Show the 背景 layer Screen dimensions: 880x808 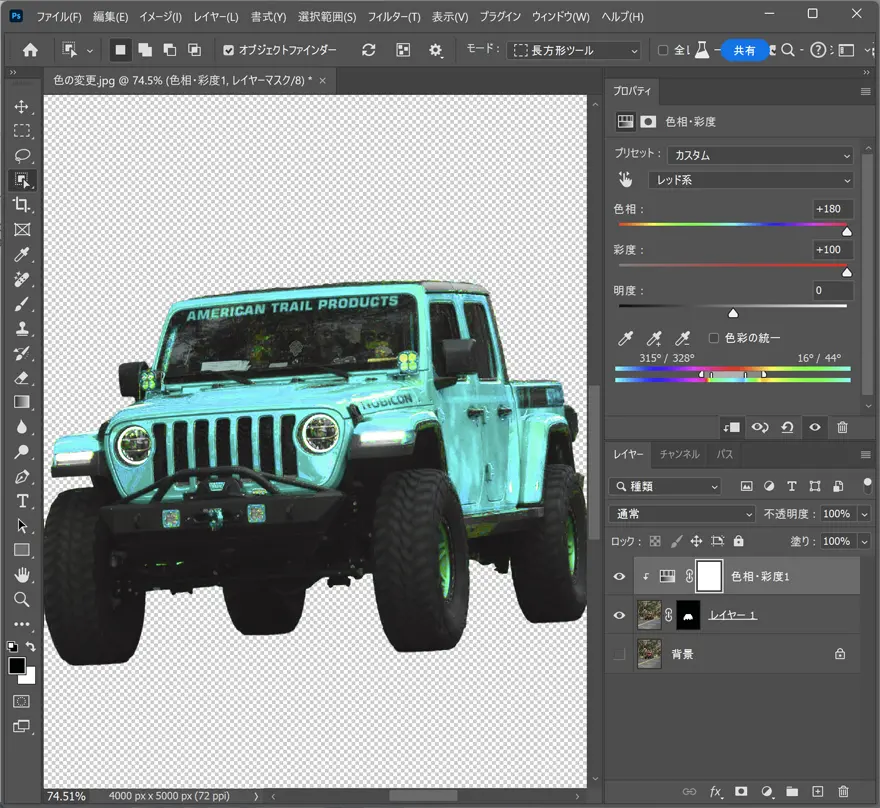click(620, 654)
